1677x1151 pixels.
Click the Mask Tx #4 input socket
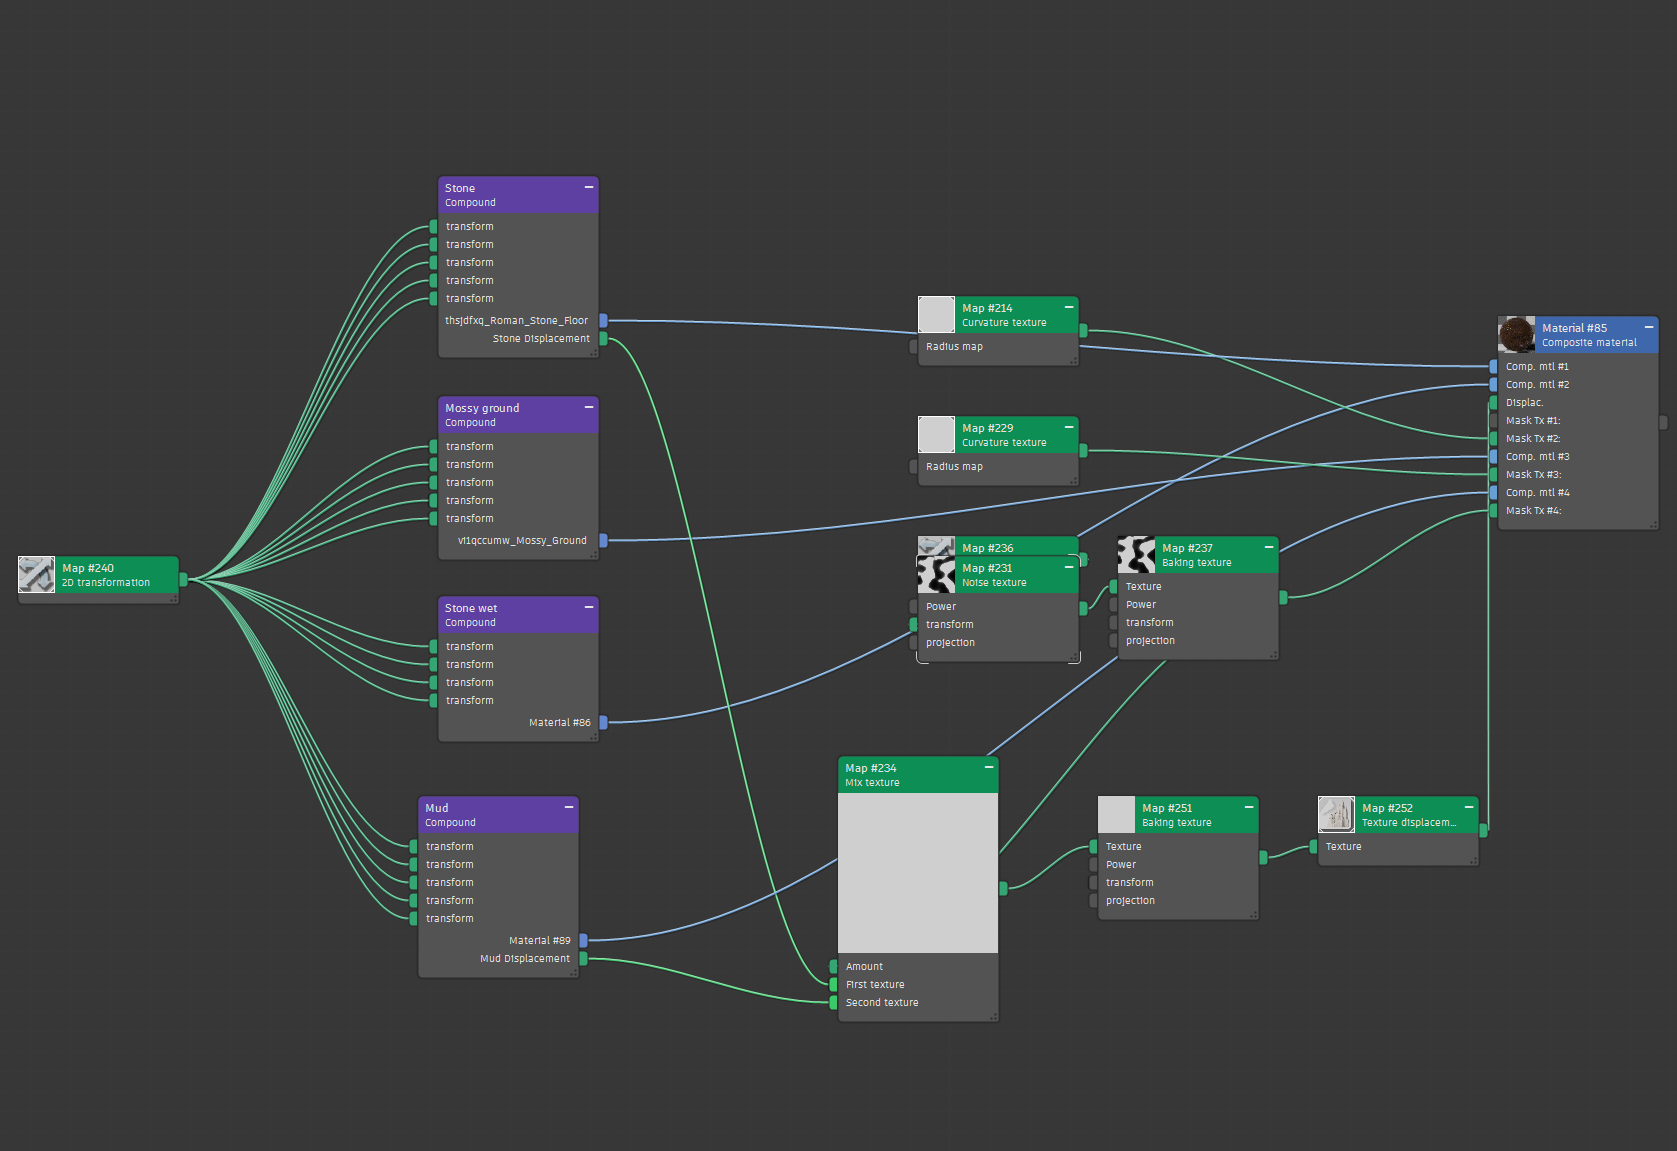click(1493, 511)
